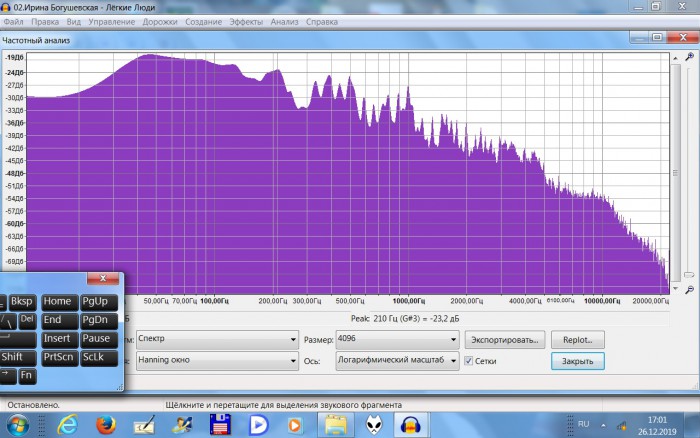
Task: Click the spectrum vertical scrollbar thumb
Action: click(675, 173)
